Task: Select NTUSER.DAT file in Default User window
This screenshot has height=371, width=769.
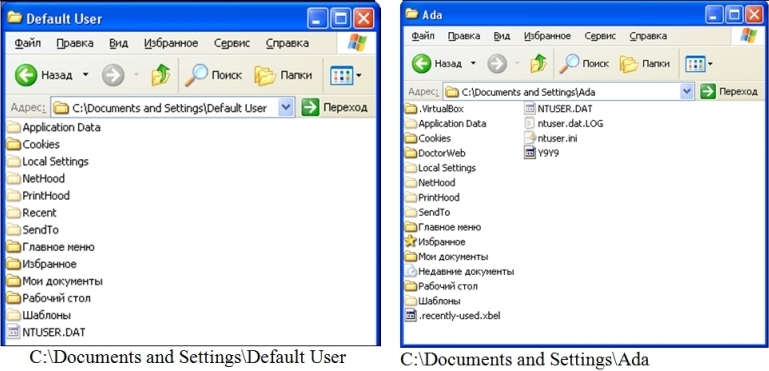Action: pos(47,332)
